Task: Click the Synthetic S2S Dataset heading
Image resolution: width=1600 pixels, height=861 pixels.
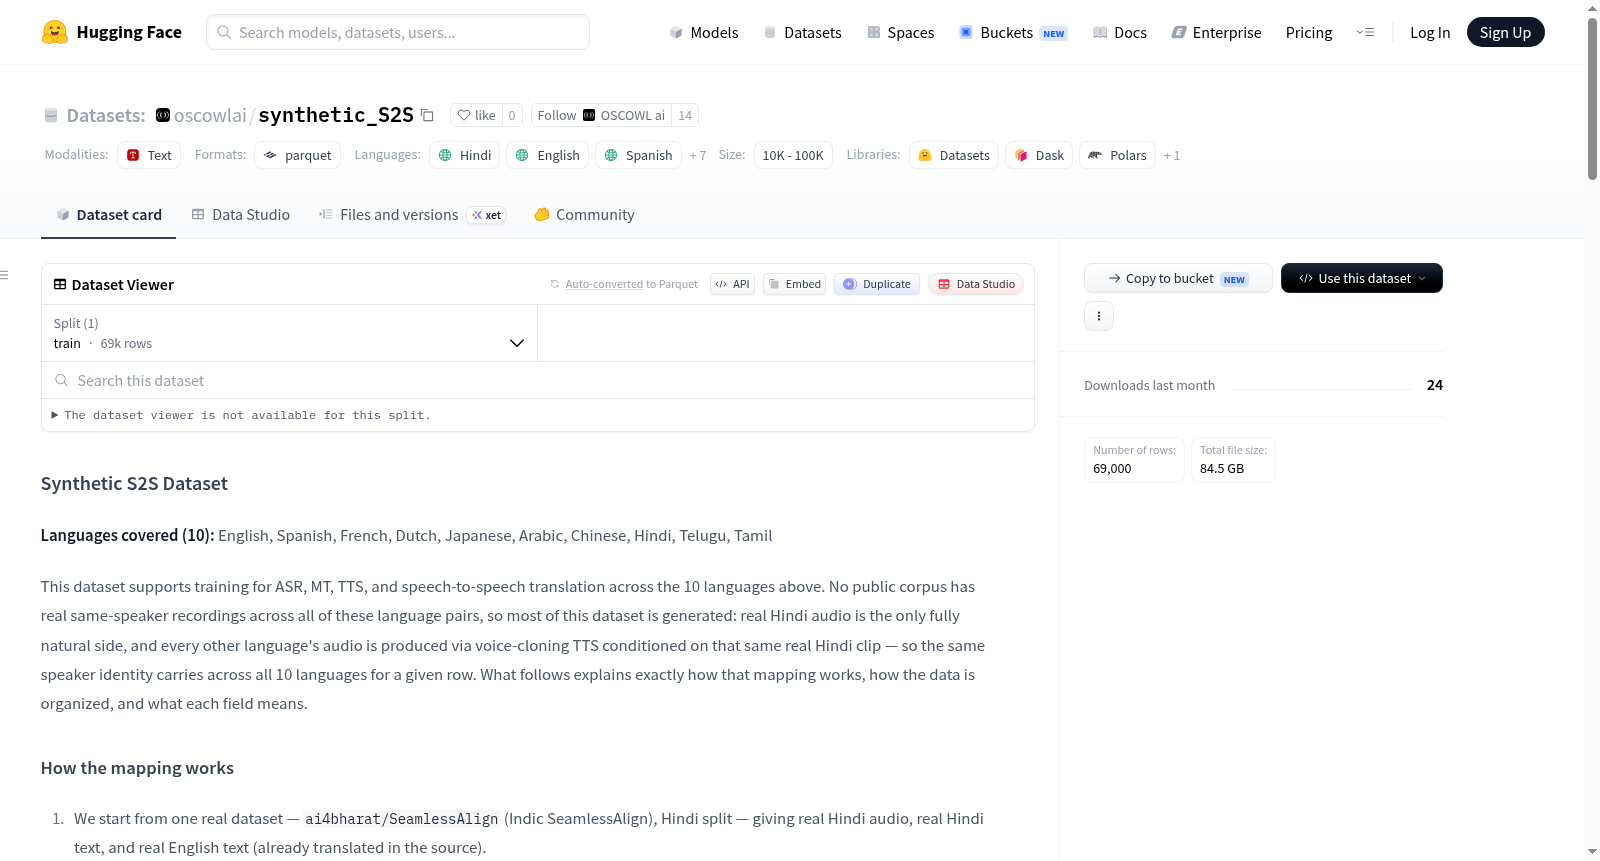Action: coord(134,484)
